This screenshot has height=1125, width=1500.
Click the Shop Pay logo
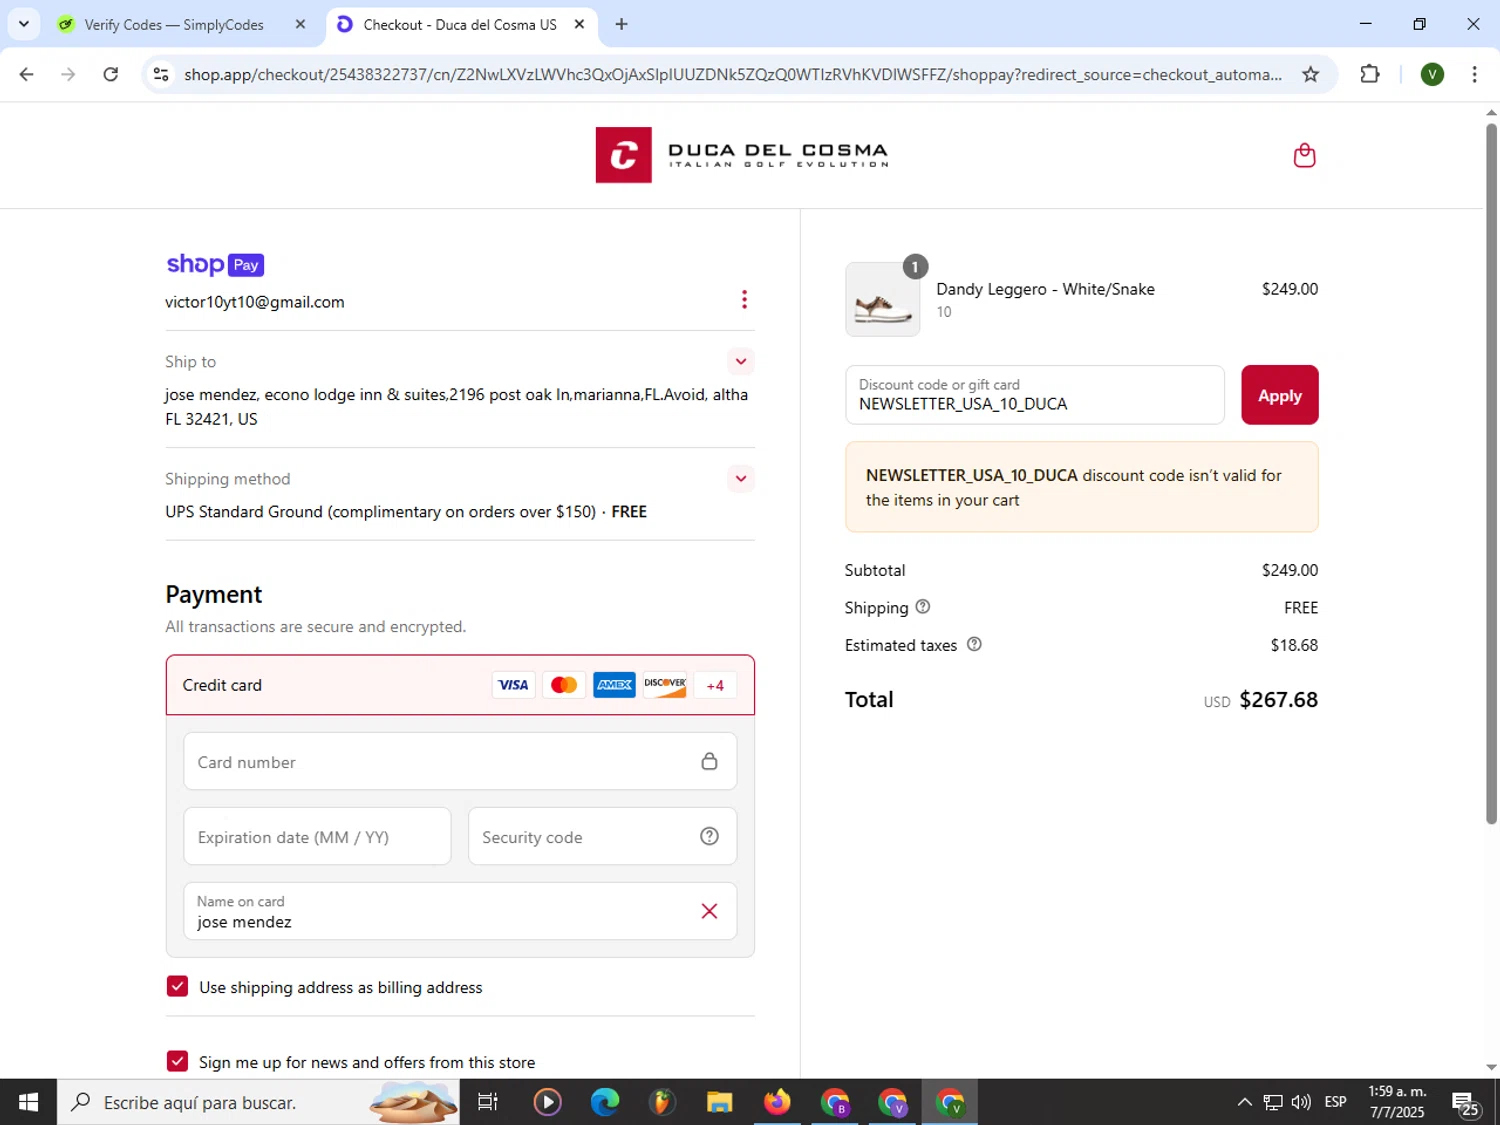[215, 264]
